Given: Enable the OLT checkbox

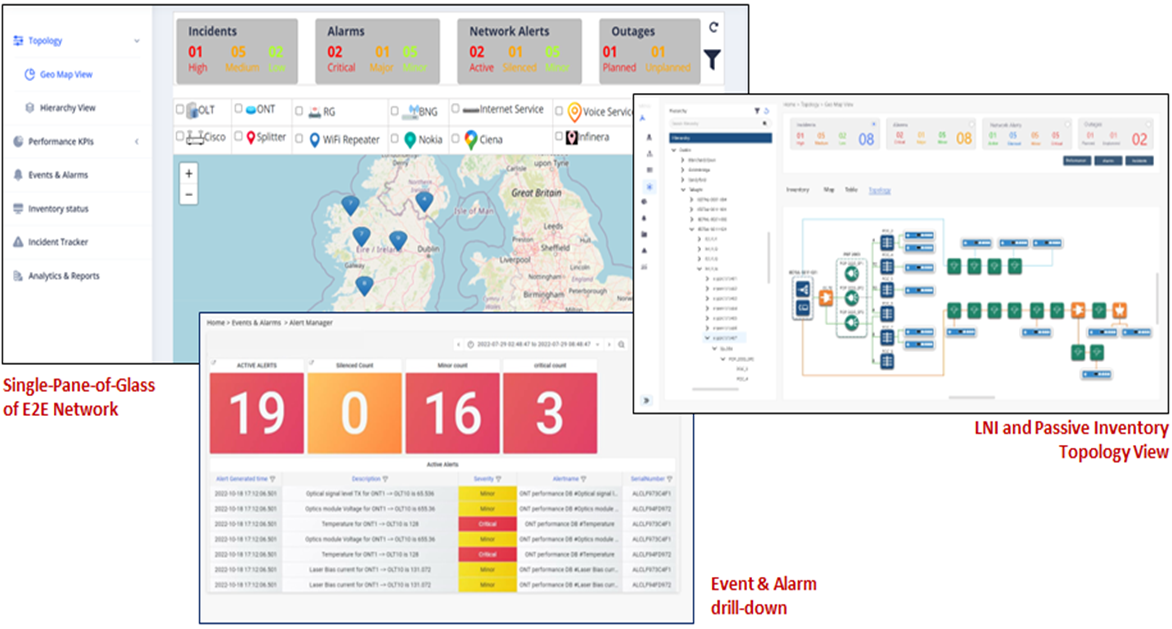Looking at the screenshot, I should click(x=179, y=109).
